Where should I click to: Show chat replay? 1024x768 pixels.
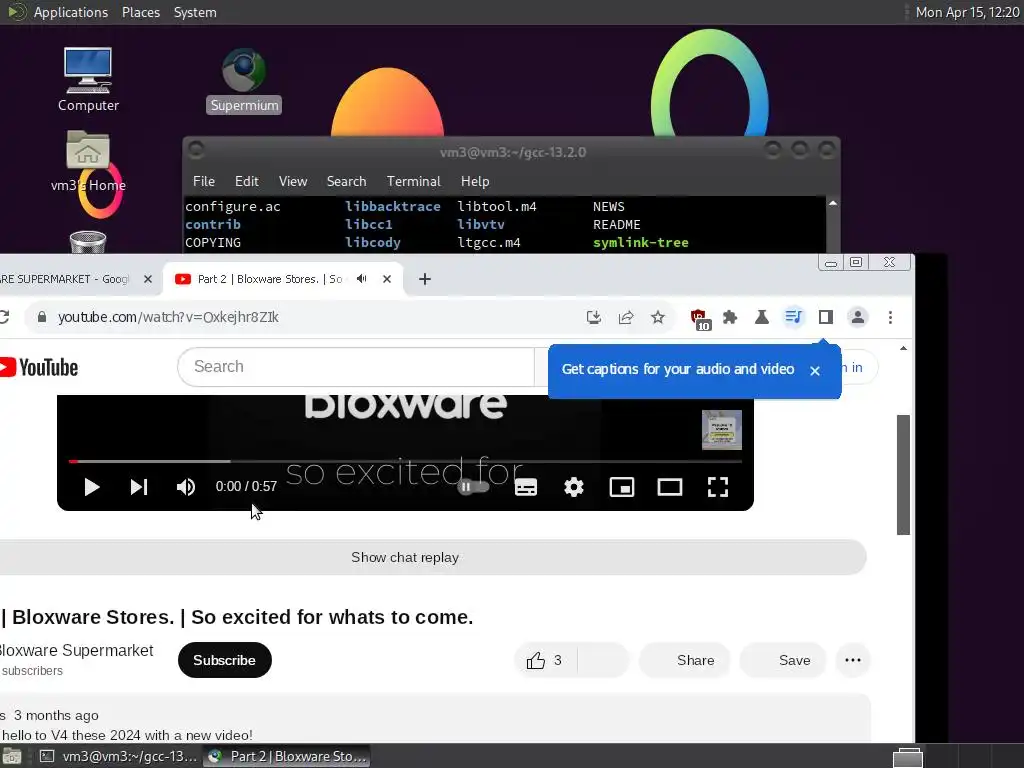tap(405, 557)
